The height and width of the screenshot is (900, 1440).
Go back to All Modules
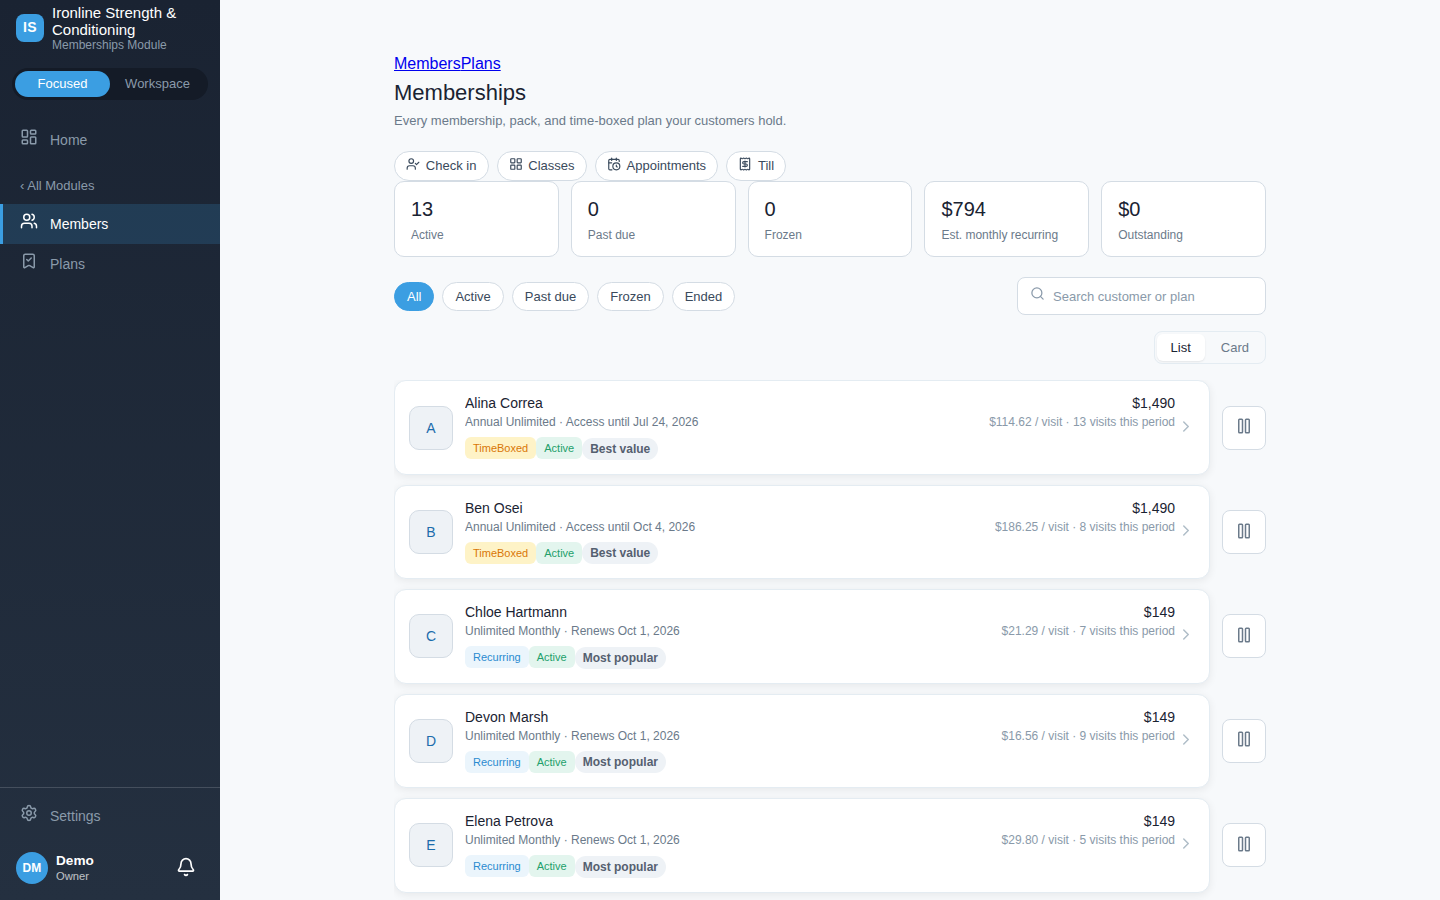tap(57, 186)
